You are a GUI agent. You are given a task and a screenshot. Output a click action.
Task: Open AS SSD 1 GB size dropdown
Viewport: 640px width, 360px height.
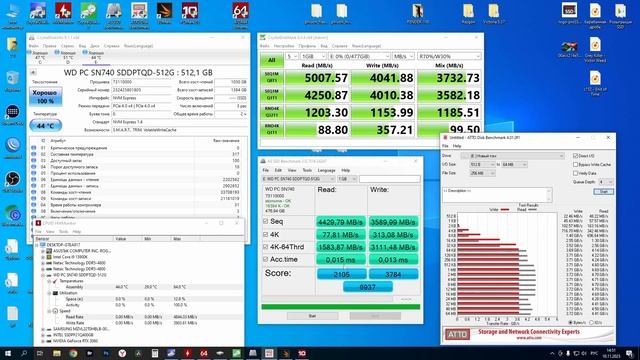pos(347,179)
